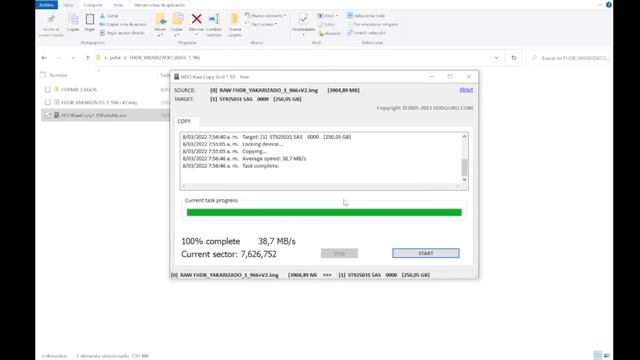Go forward with Explorer's right arrow

(x=58, y=58)
